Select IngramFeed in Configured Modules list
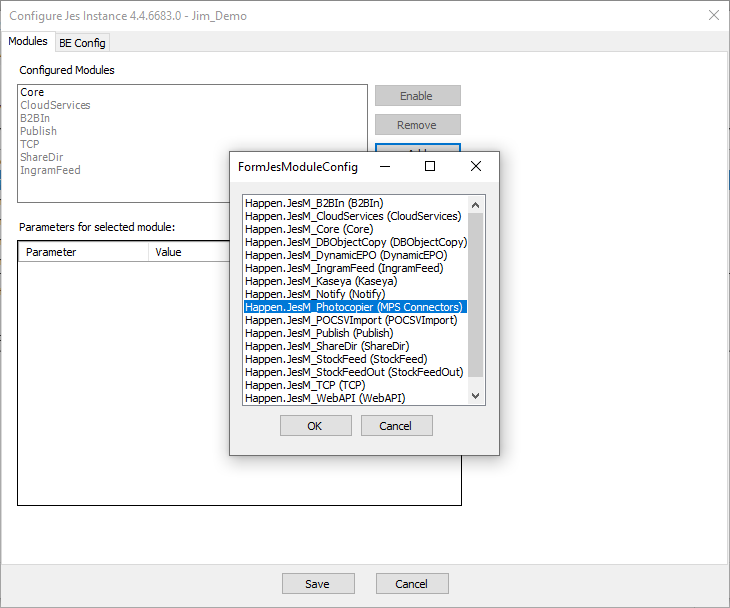Viewport: 730px width, 608px height. (x=50, y=170)
